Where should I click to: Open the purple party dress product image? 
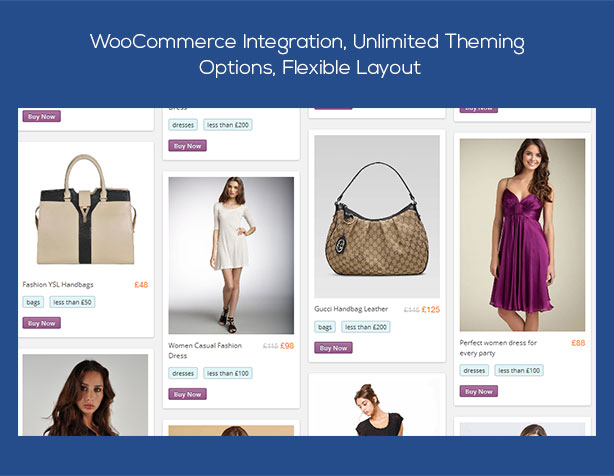pos(522,235)
